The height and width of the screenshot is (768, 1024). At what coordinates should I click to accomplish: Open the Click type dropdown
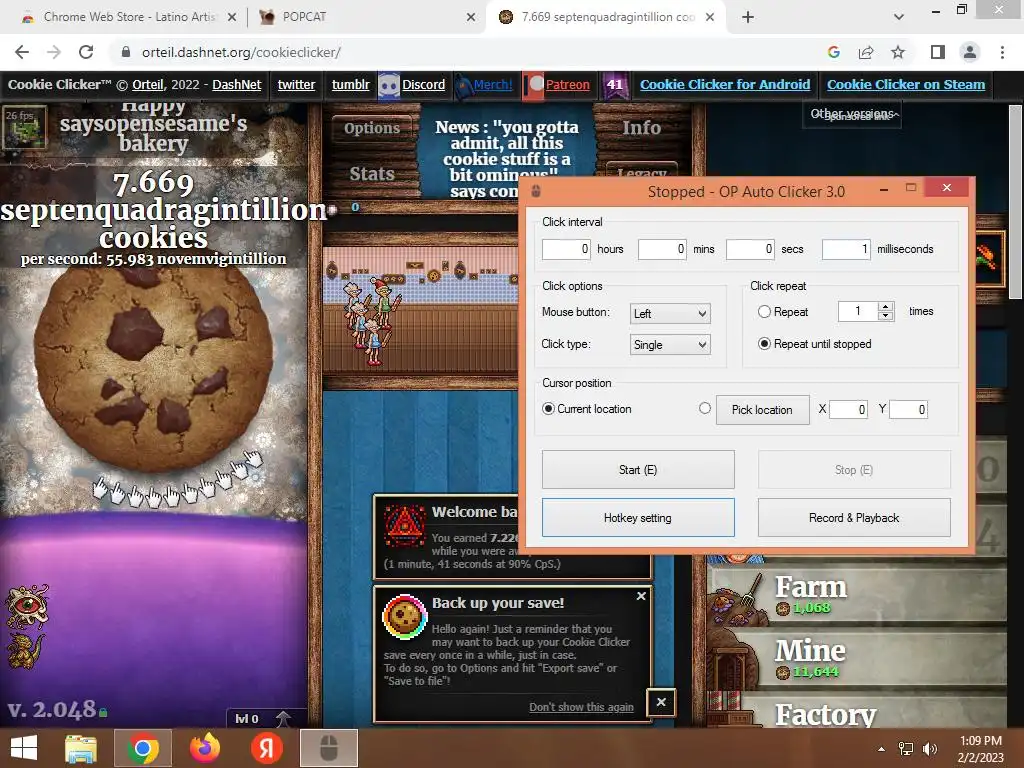670,345
